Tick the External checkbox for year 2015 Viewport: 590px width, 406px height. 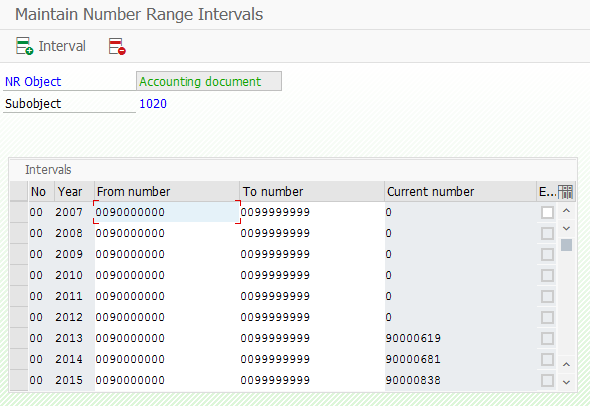tap(547, 380)
